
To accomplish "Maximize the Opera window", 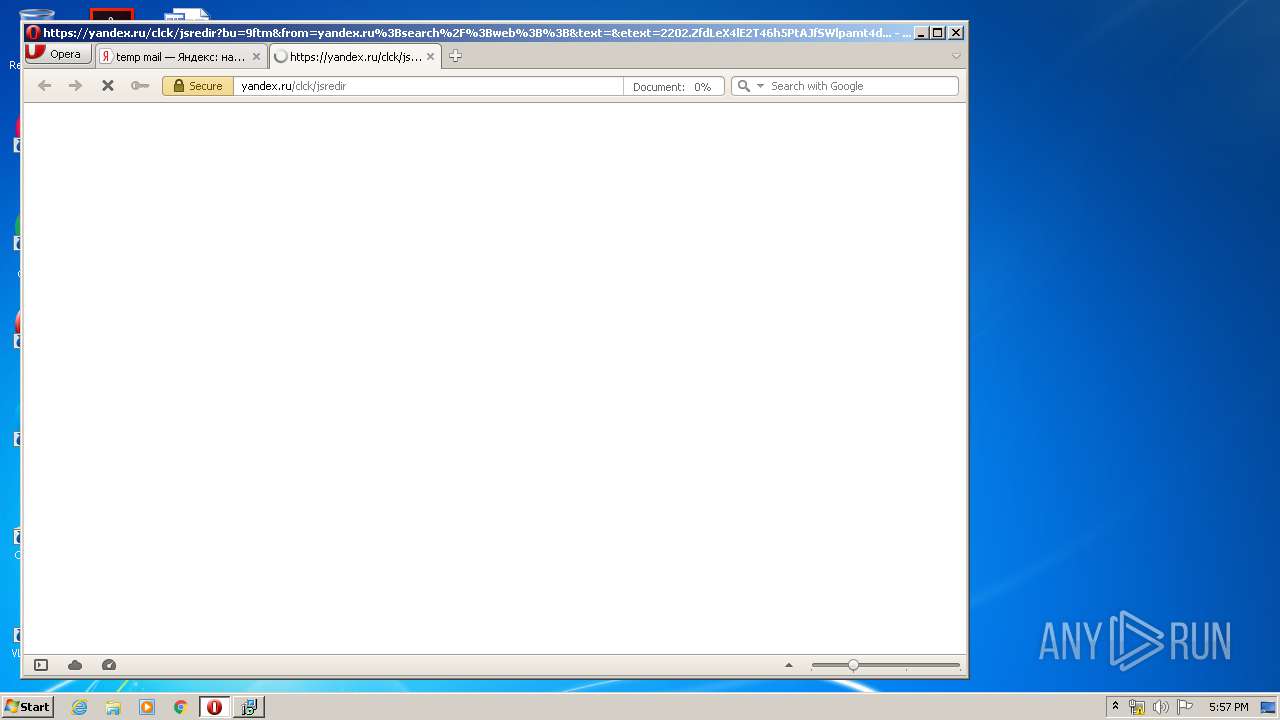I will (x=938, y=33).
